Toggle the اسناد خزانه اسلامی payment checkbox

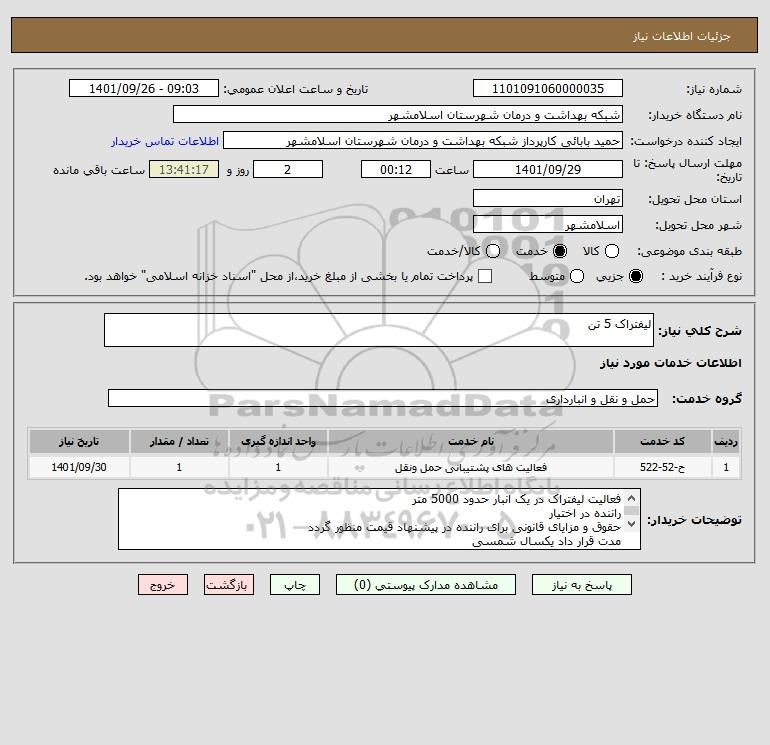485,276
